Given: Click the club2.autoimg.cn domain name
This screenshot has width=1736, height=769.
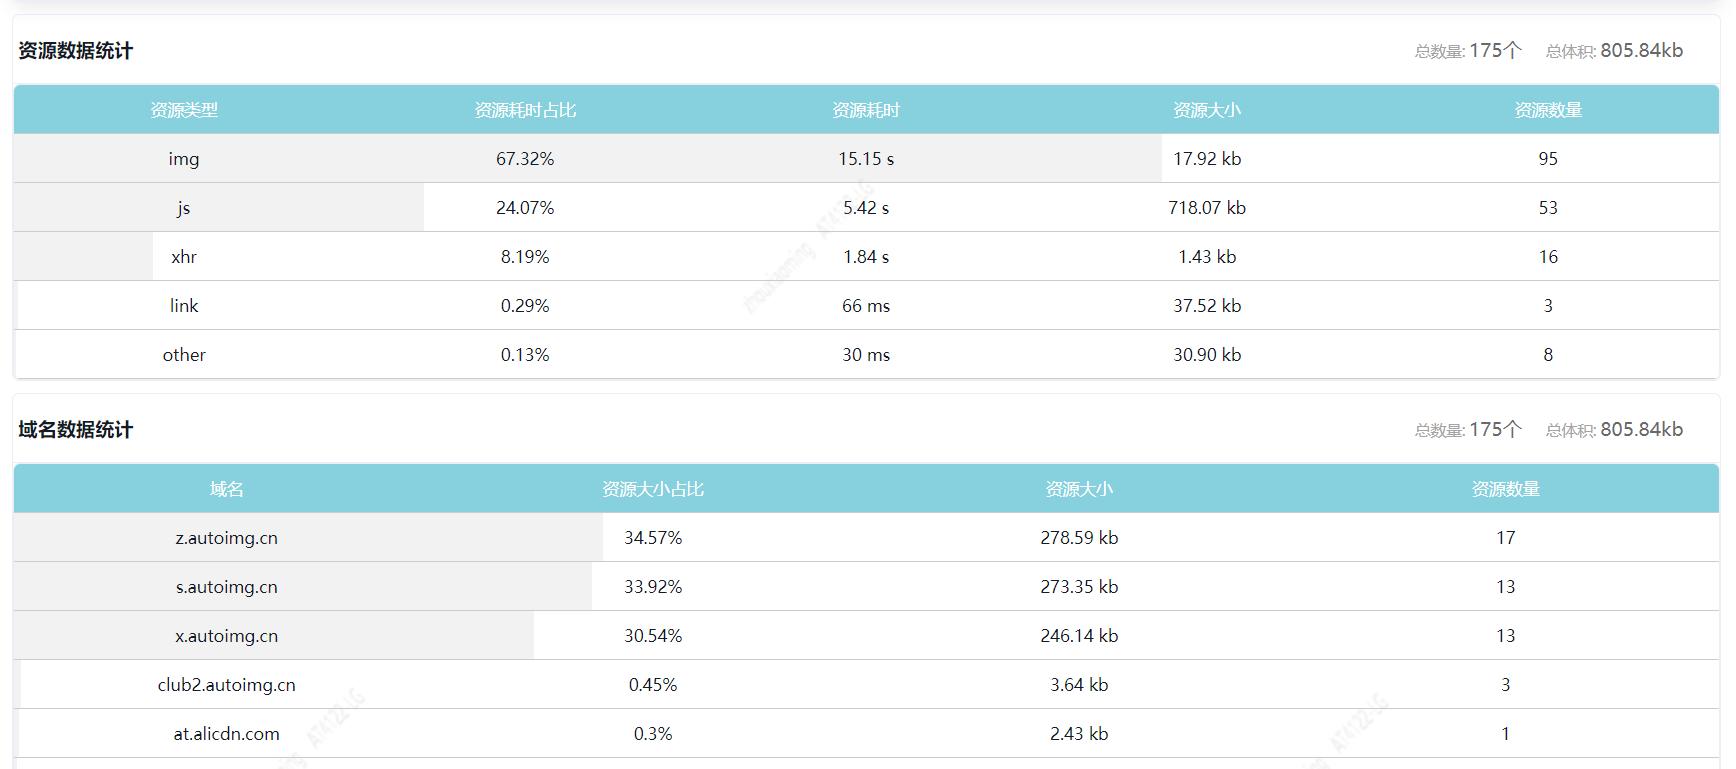Looking at the screenshot, I should 227,685.
